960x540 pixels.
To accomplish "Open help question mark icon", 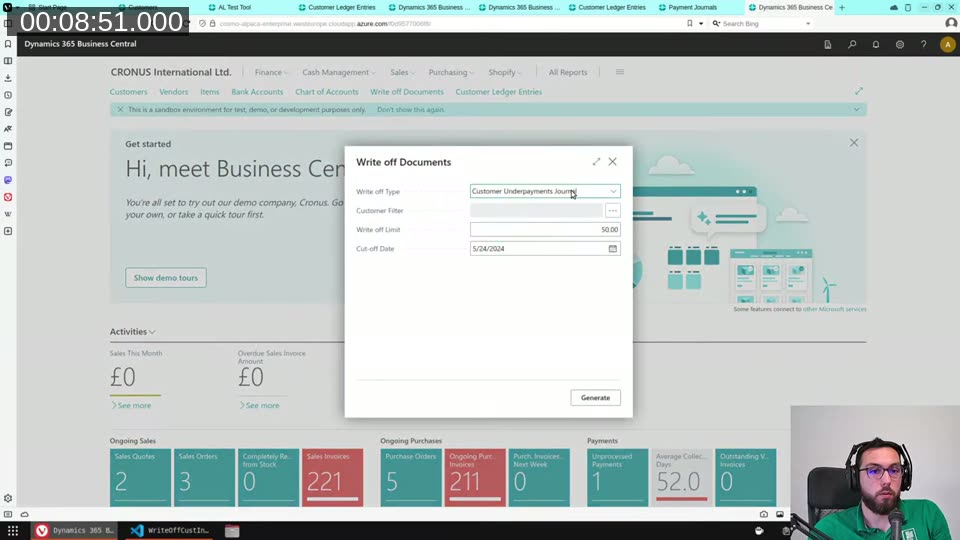I will click(x=923, y=44).
